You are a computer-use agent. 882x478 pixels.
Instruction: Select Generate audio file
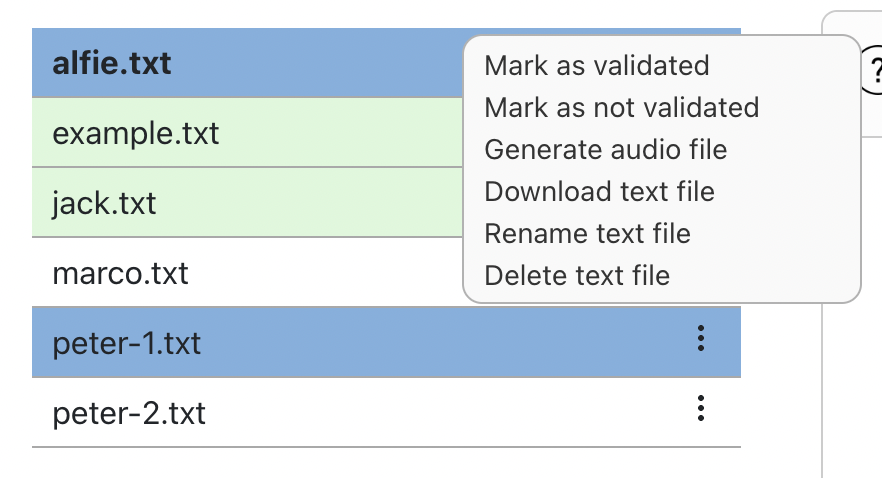(x=606, y=150)
